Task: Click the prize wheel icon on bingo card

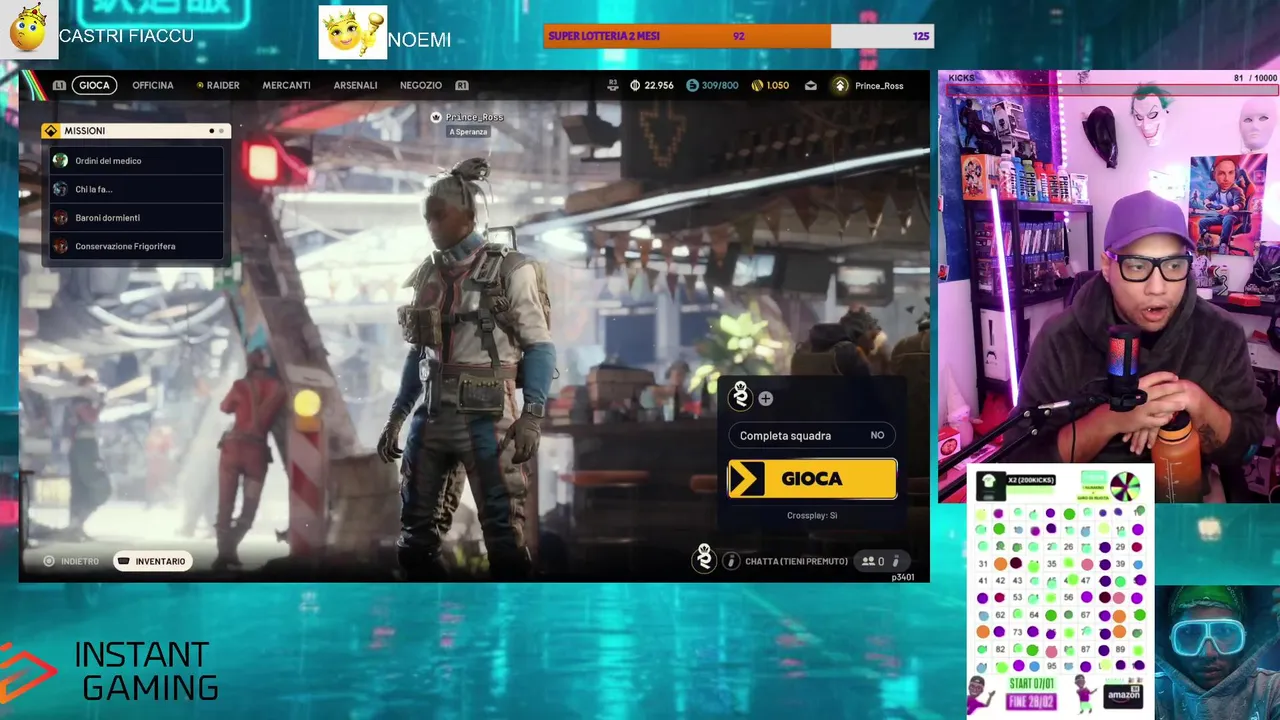Action: point(1125,485)
